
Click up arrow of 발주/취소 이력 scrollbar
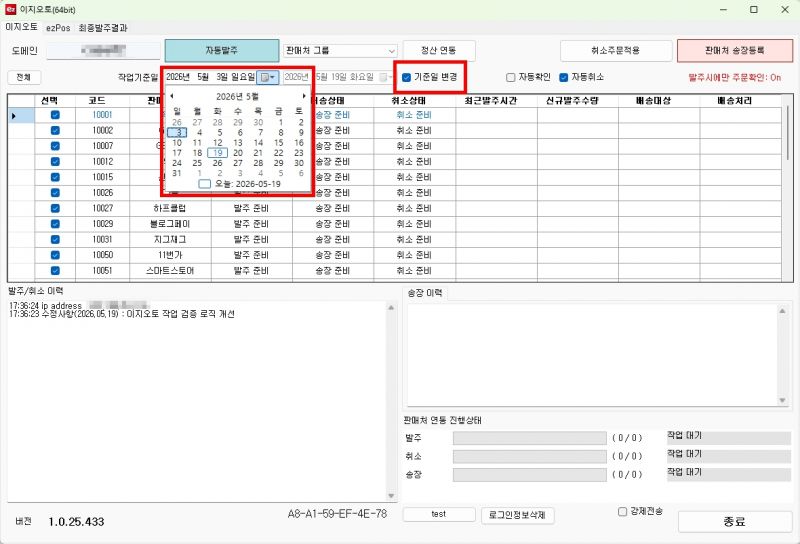pos(391,308)
